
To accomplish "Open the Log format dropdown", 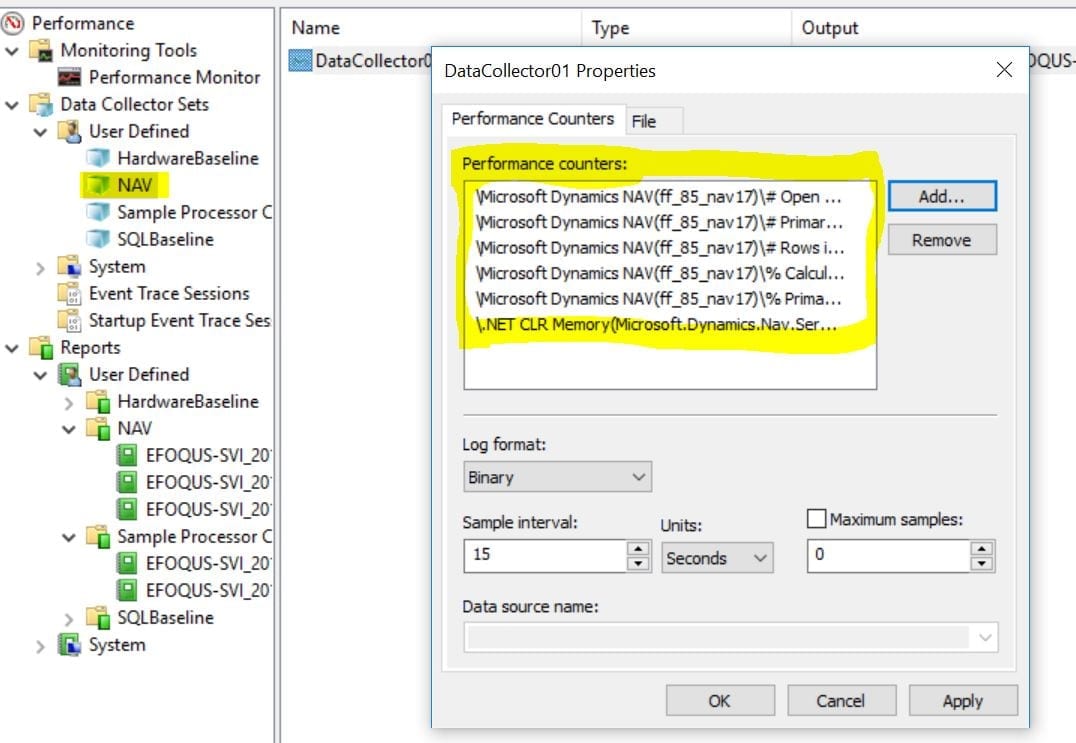I will tap(557, 477).
